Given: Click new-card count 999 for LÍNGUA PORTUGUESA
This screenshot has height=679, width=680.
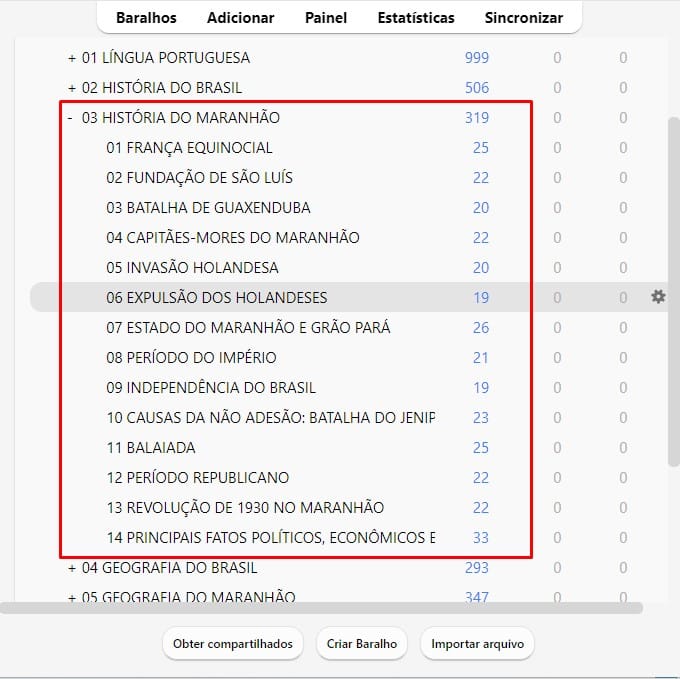Looking at the screenshot, I should [x=477, y=58].
